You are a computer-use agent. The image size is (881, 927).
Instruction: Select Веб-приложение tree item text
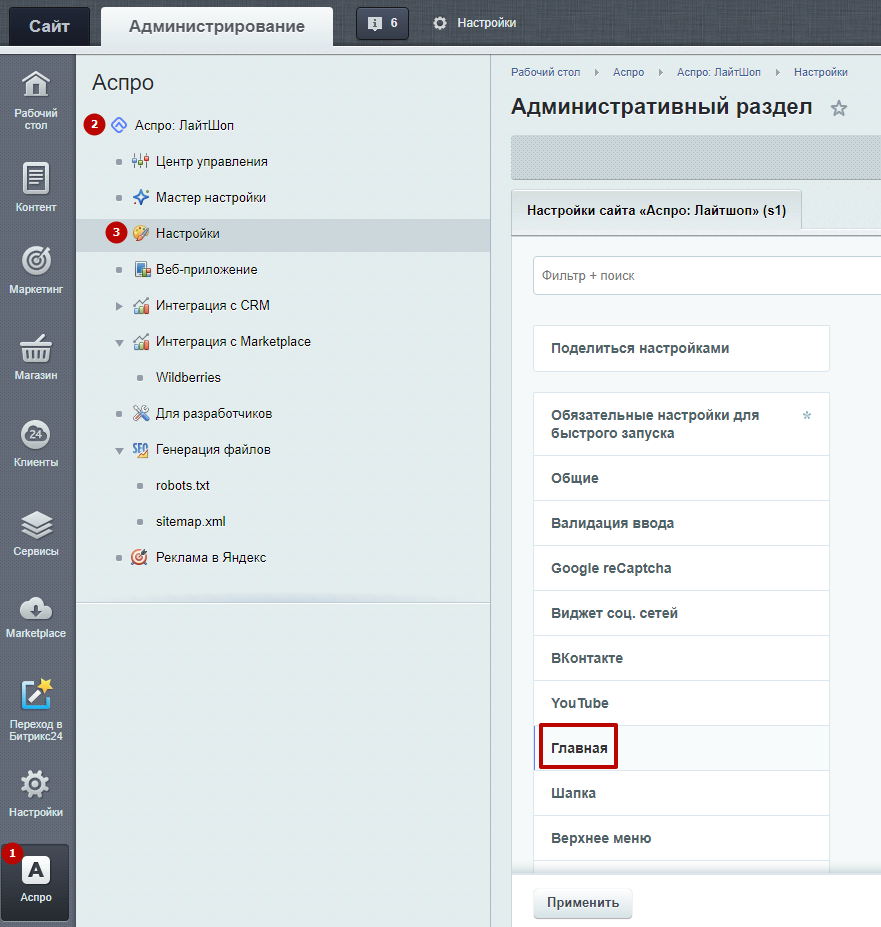(x=206, y=270)
